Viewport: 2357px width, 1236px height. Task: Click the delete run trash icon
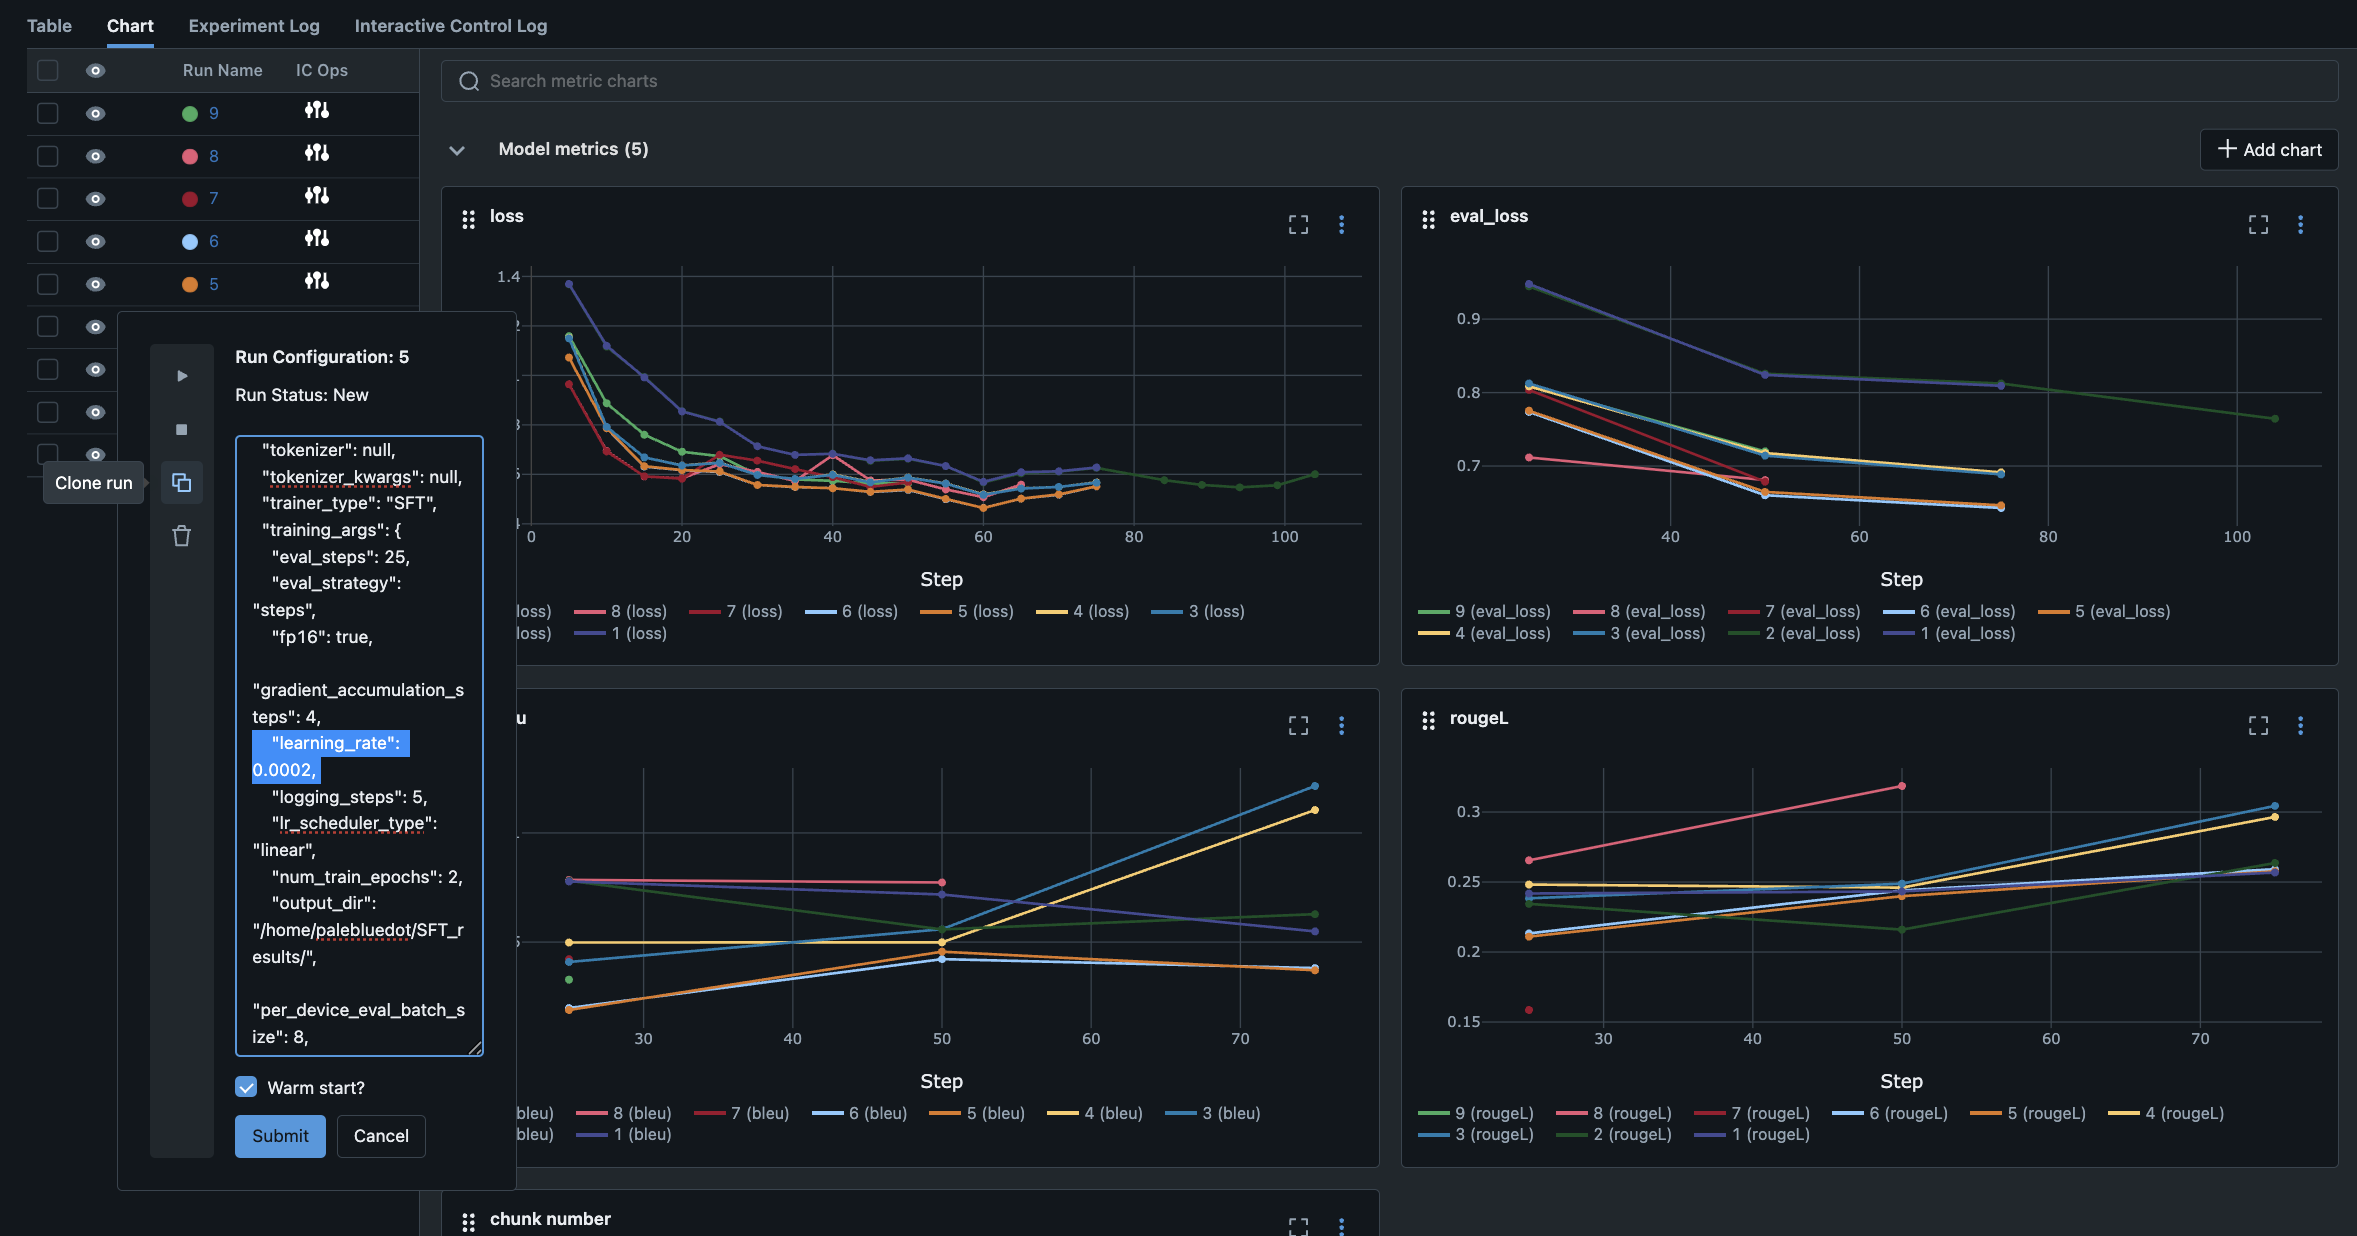click(x=182, y=536)
